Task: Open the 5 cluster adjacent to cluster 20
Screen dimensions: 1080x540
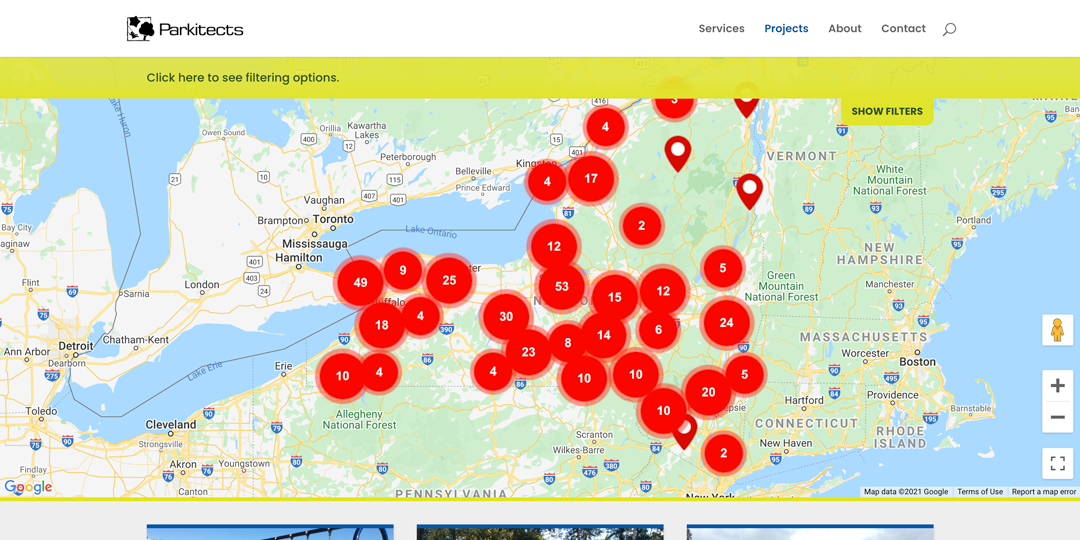Action: [x=745, y=375]
